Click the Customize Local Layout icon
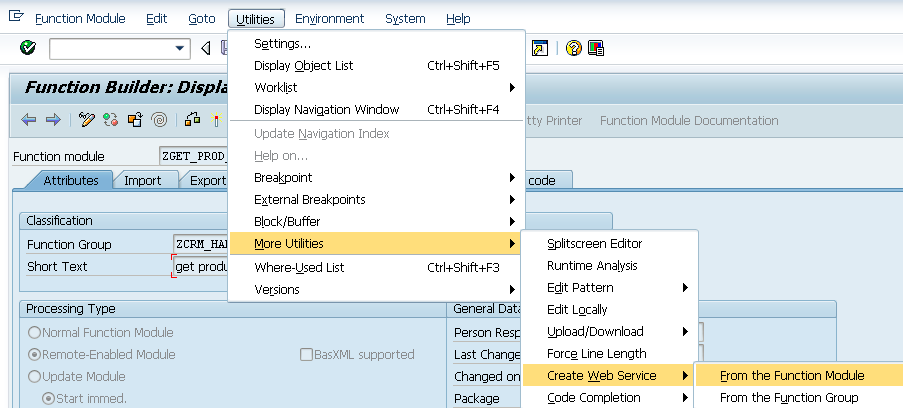Viewport: 903px width, 408px height. (x=596, y=48)
